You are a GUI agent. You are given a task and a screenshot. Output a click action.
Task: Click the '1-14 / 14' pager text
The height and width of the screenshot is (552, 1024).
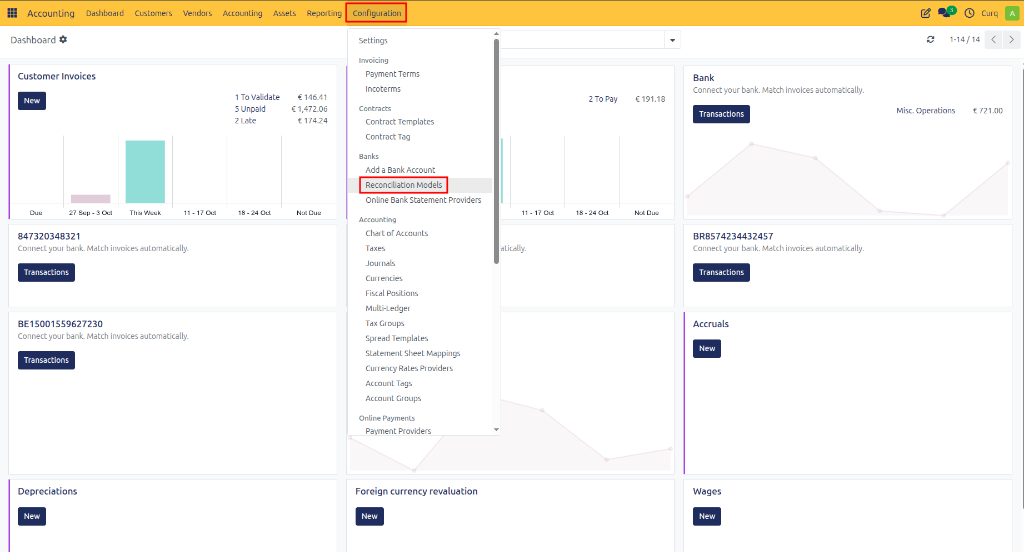click(x=965, y=40)
